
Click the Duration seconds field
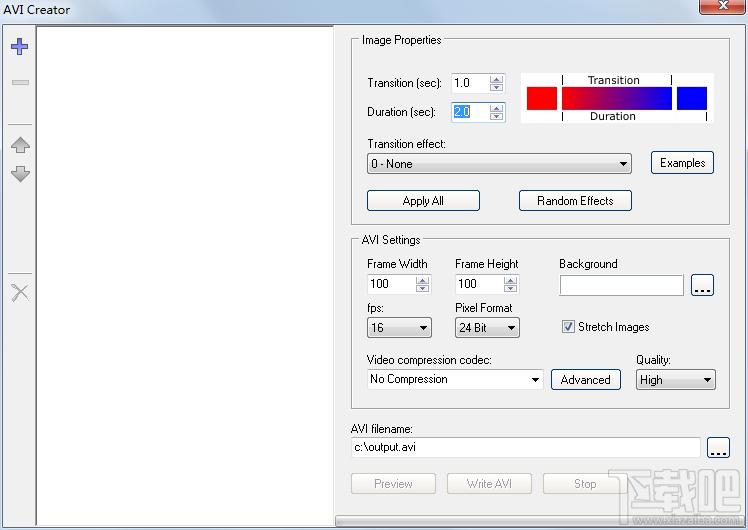point(470,112)
